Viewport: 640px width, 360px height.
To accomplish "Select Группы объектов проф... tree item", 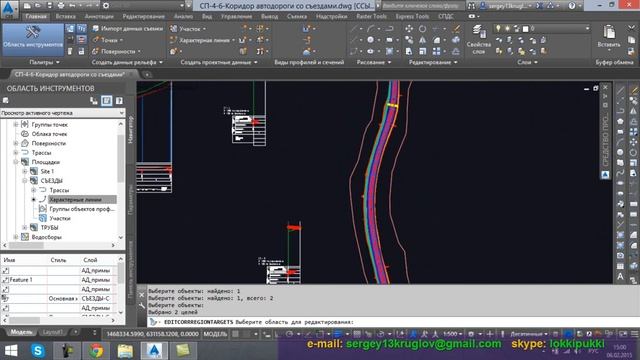I will (x=82, y=209).
